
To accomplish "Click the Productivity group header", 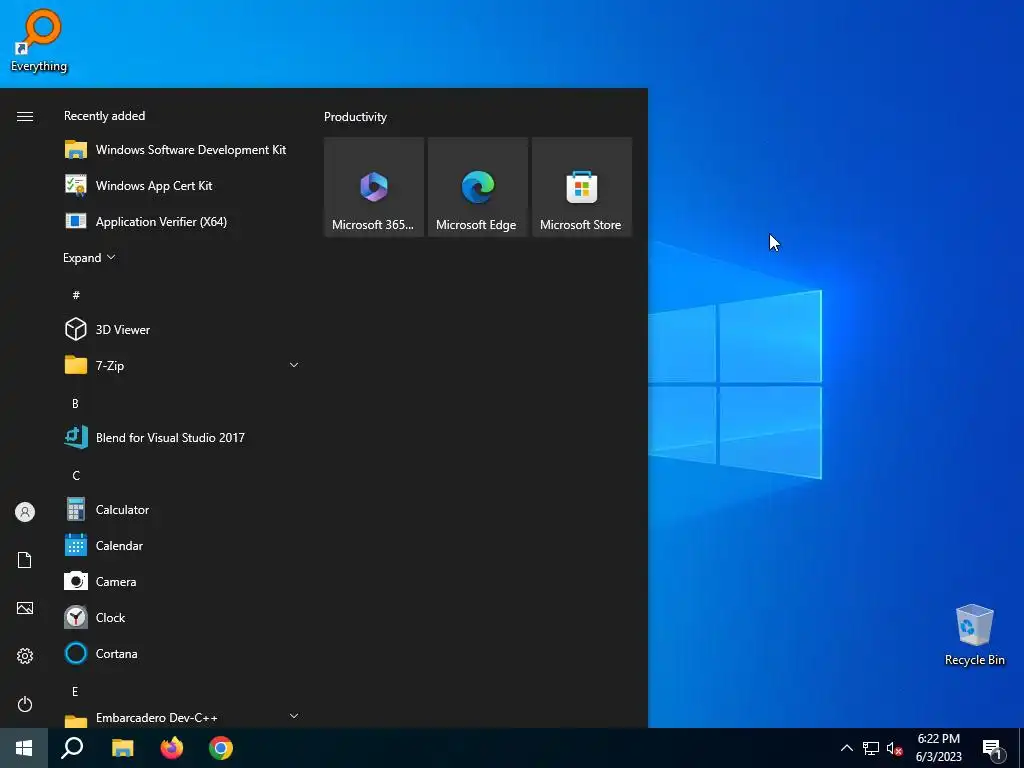I will (x=355, y=117).
